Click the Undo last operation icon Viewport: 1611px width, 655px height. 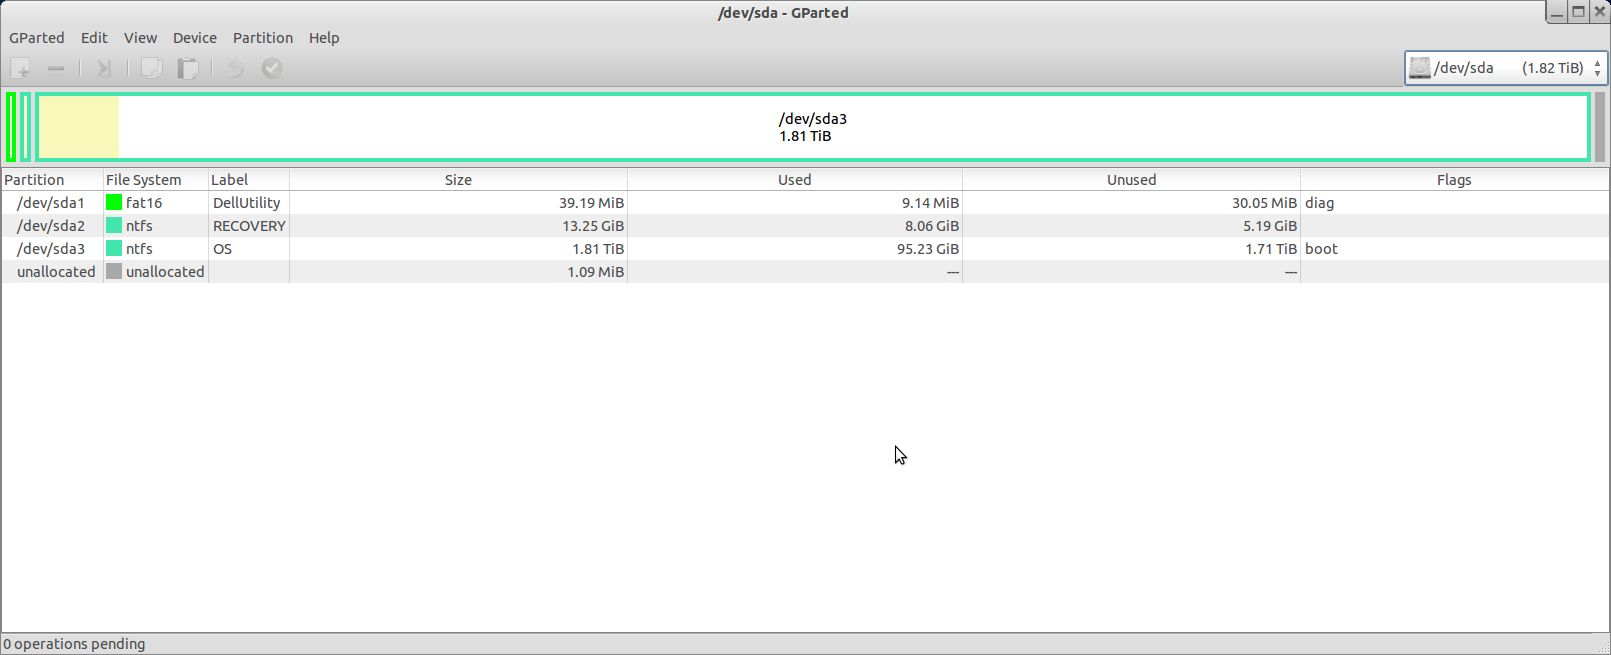click(x=235, y=68)
